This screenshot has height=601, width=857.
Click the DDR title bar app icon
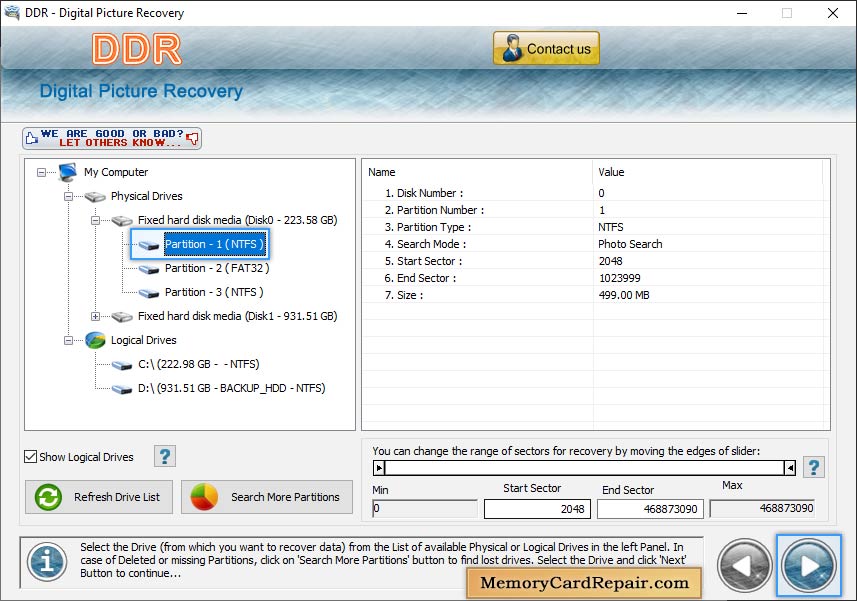[11, 13]
